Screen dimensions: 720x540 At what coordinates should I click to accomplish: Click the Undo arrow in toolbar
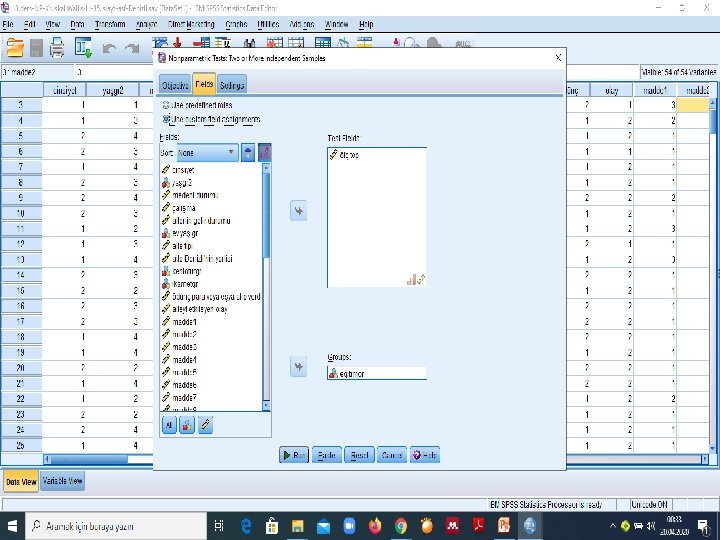[x=109, y=49]
